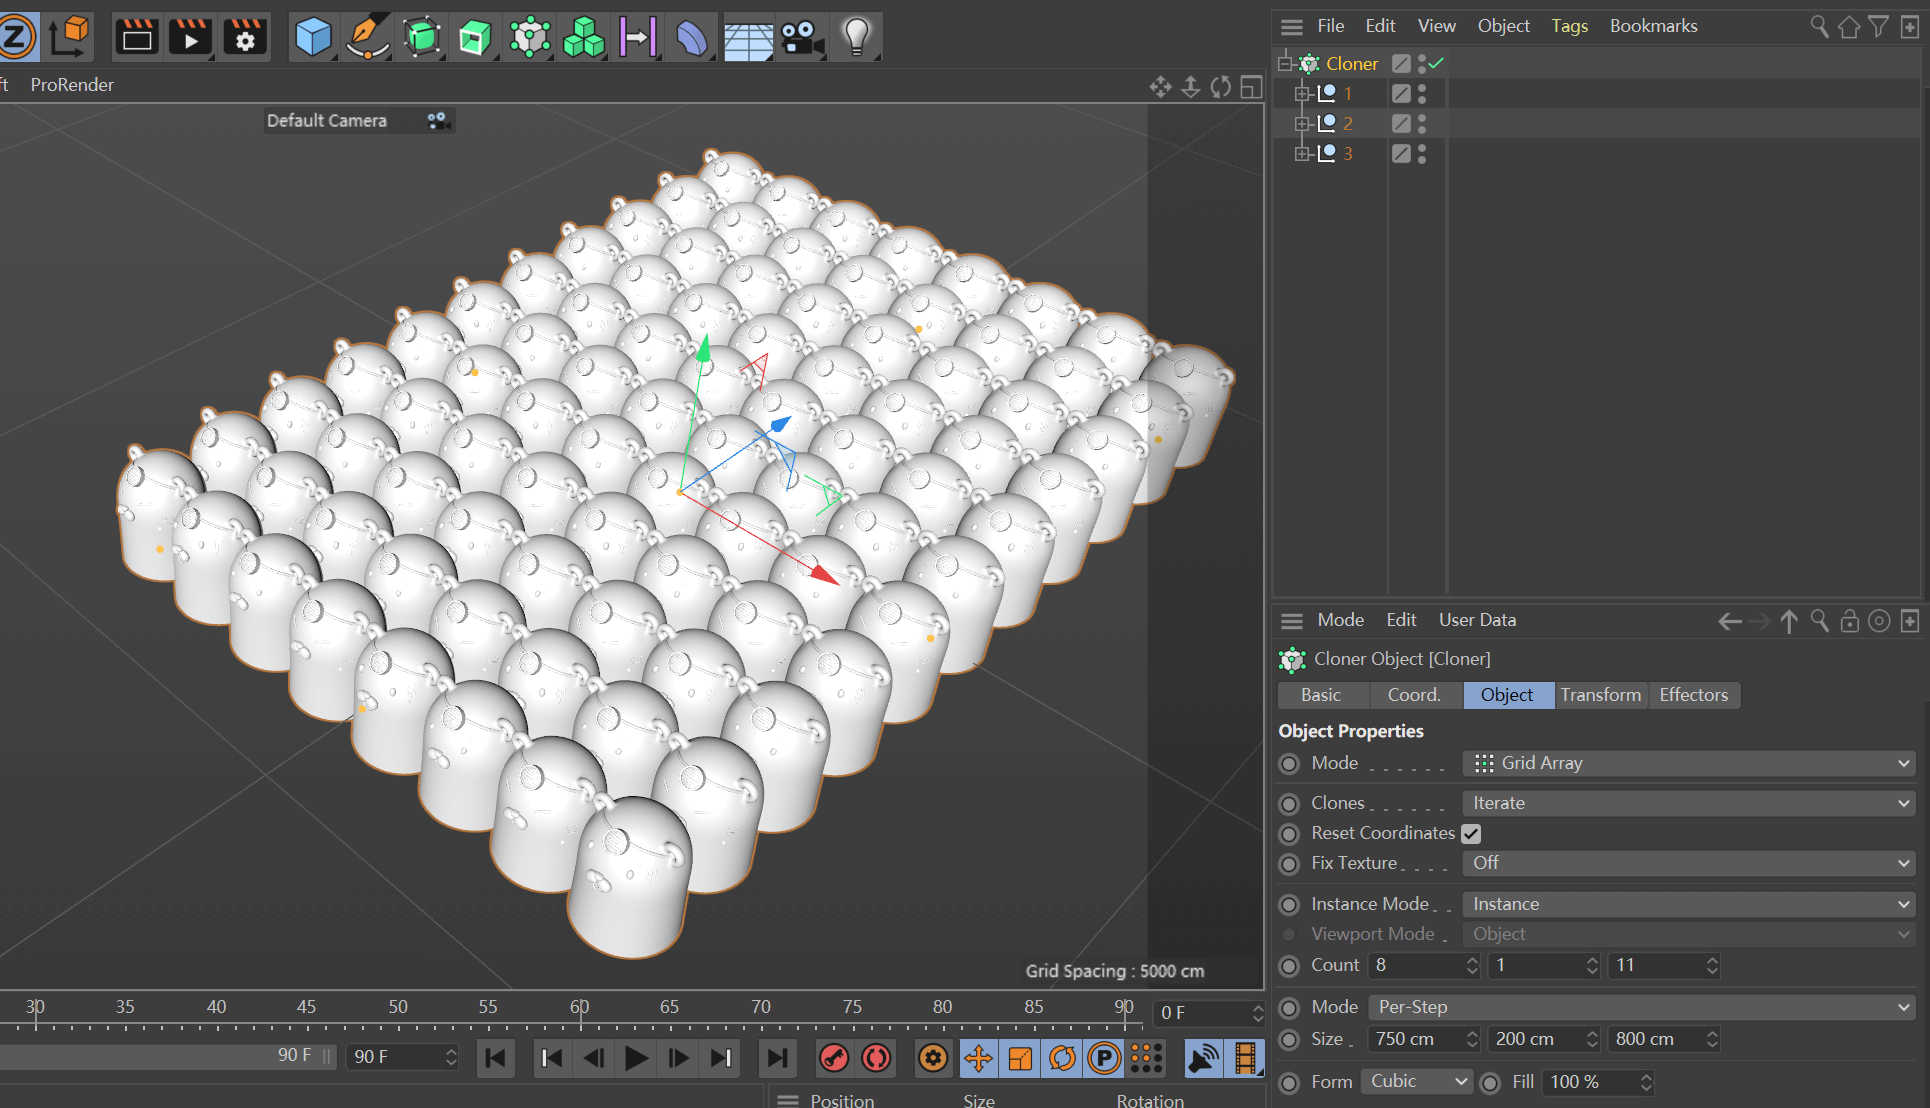Lock the Attribute Manager element

tap(1849, 622)
